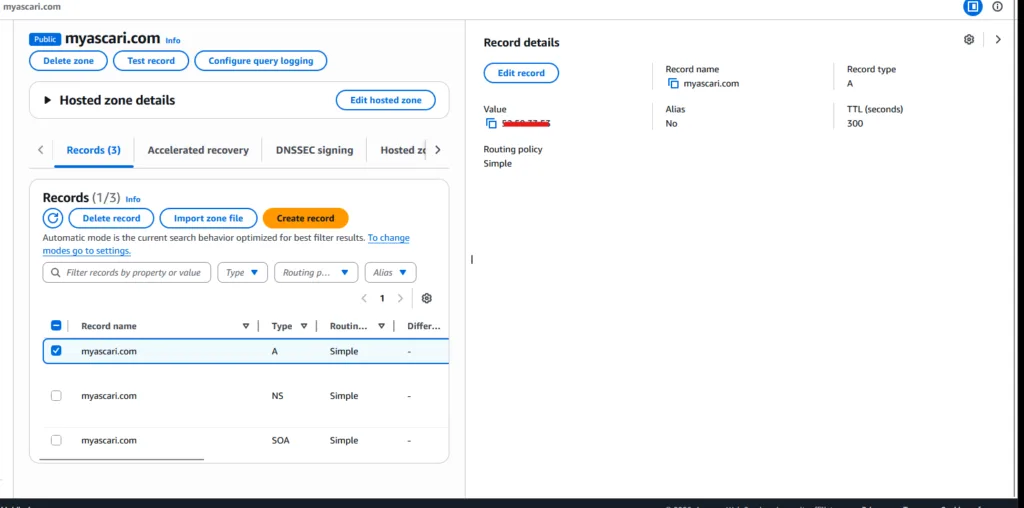Expand Hosted zone details section

[47, 100]
